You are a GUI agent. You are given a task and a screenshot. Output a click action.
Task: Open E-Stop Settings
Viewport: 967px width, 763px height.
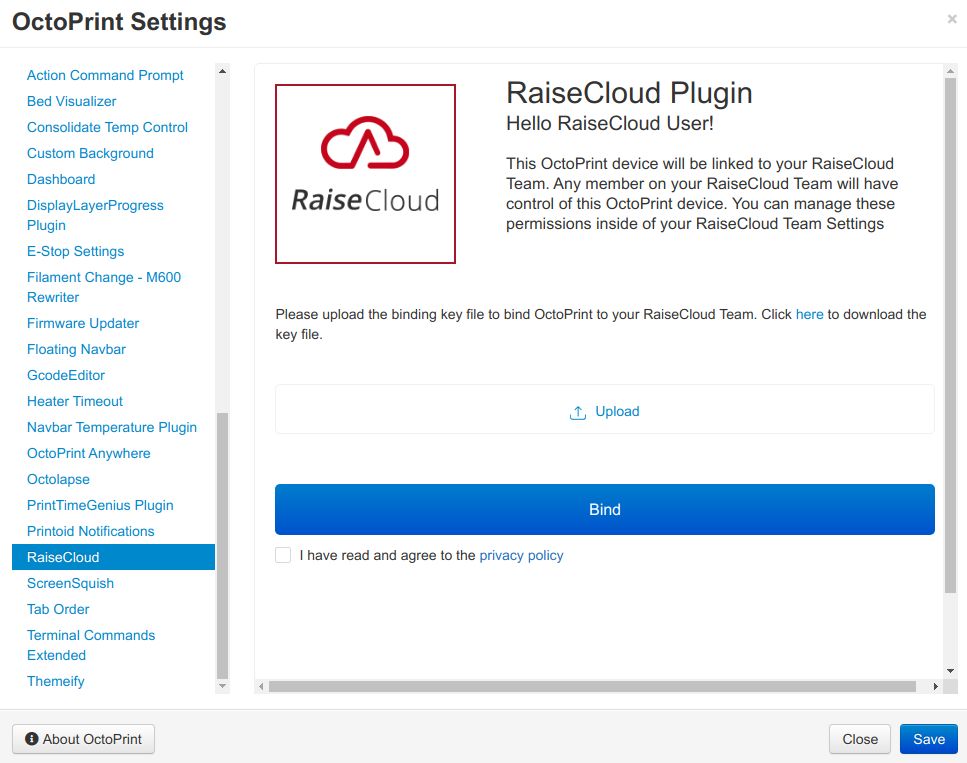tap(75, 251)
